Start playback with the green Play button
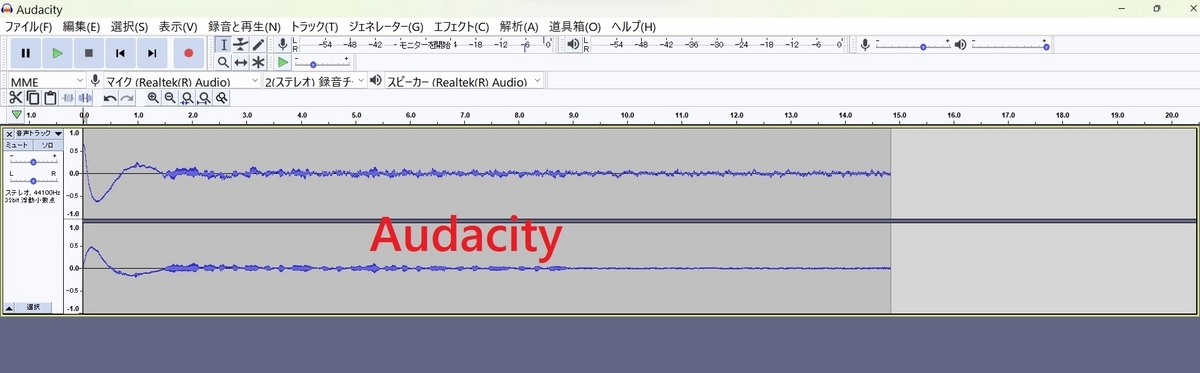This screenshot has width=1200, height=373. pyautogui.click(x=57, y=53)
